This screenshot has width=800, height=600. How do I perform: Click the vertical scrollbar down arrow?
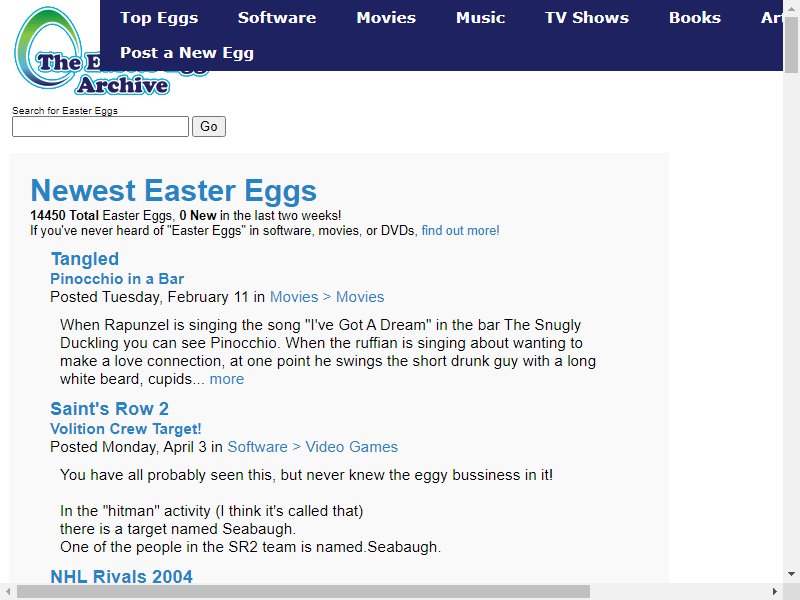point(791,574)
